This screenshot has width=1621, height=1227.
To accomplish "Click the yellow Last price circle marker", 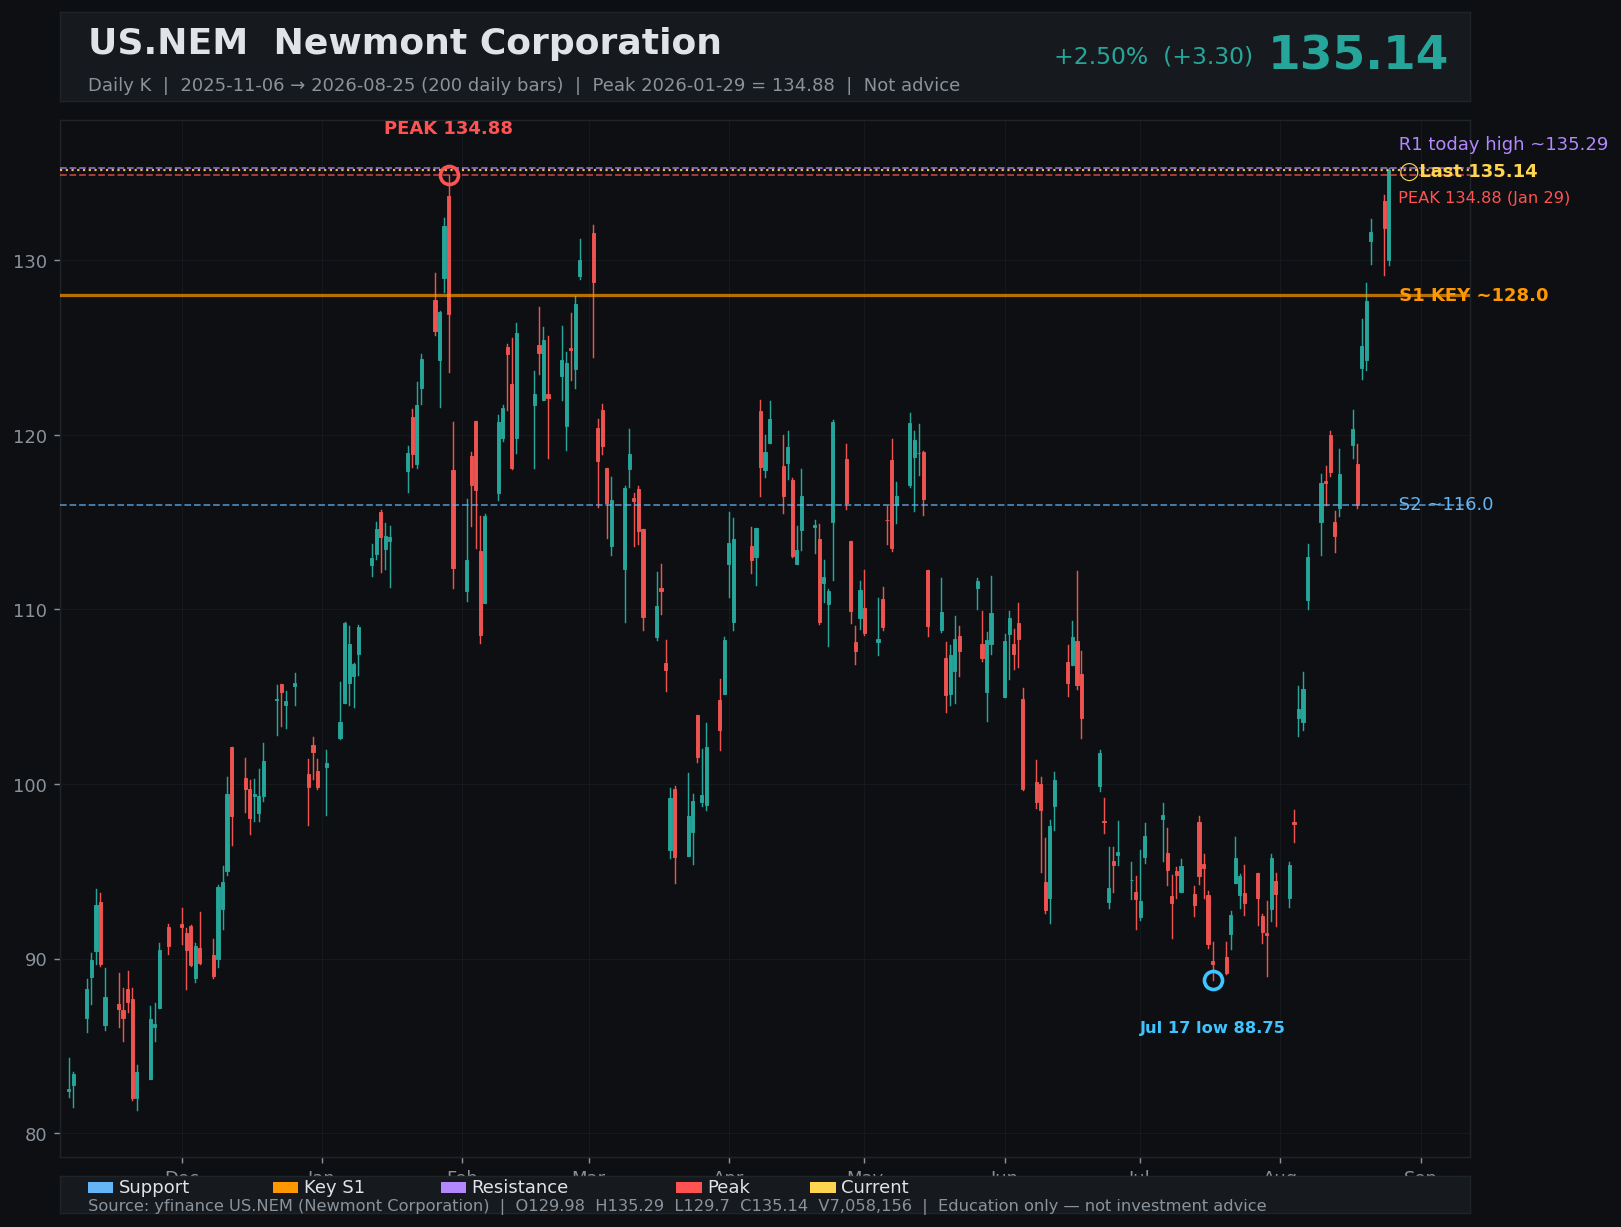I will [1409, 172].
